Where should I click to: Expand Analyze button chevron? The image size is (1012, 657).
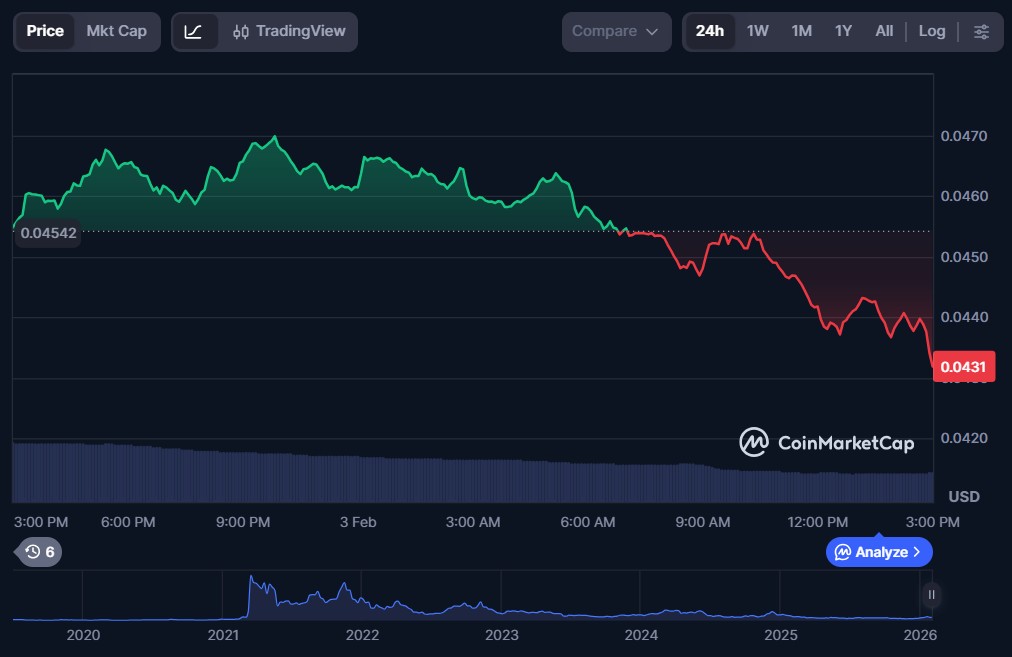click(918, 552)
